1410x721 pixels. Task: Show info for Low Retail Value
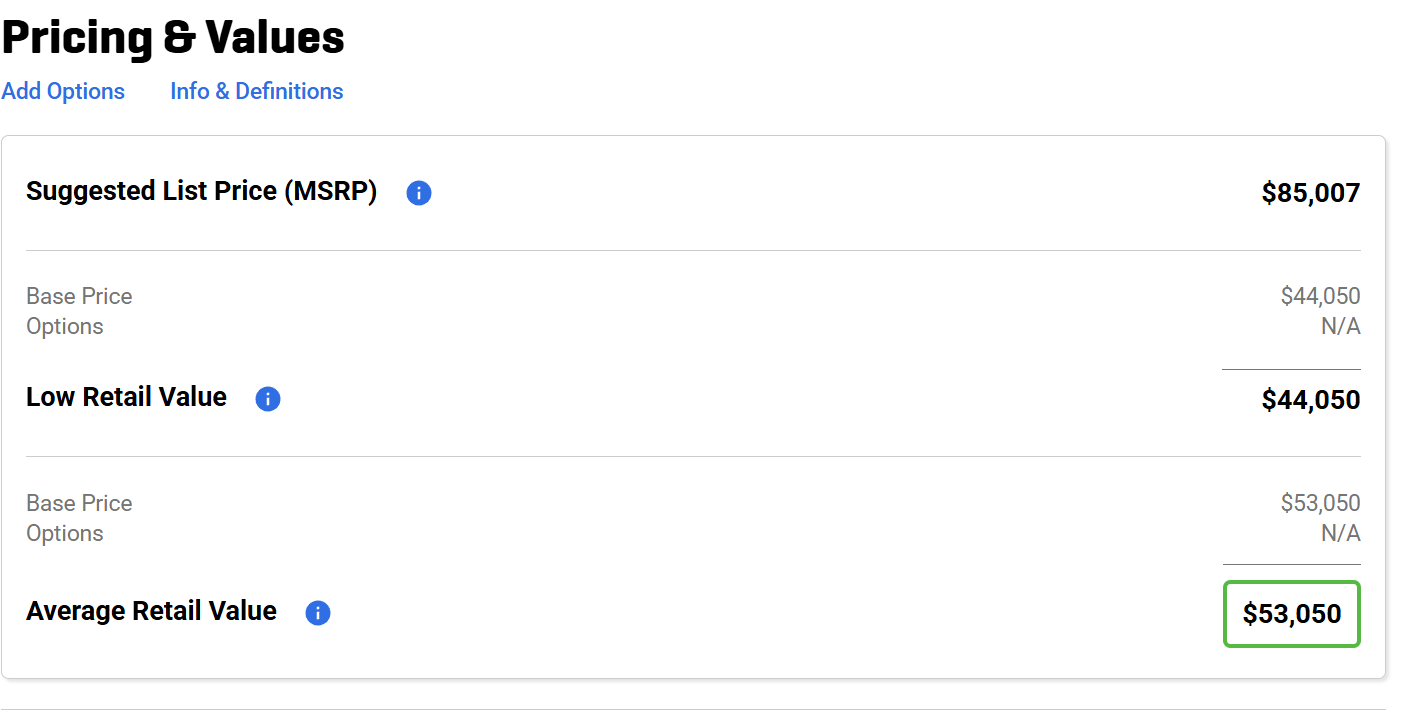click(x=268, y=399)
